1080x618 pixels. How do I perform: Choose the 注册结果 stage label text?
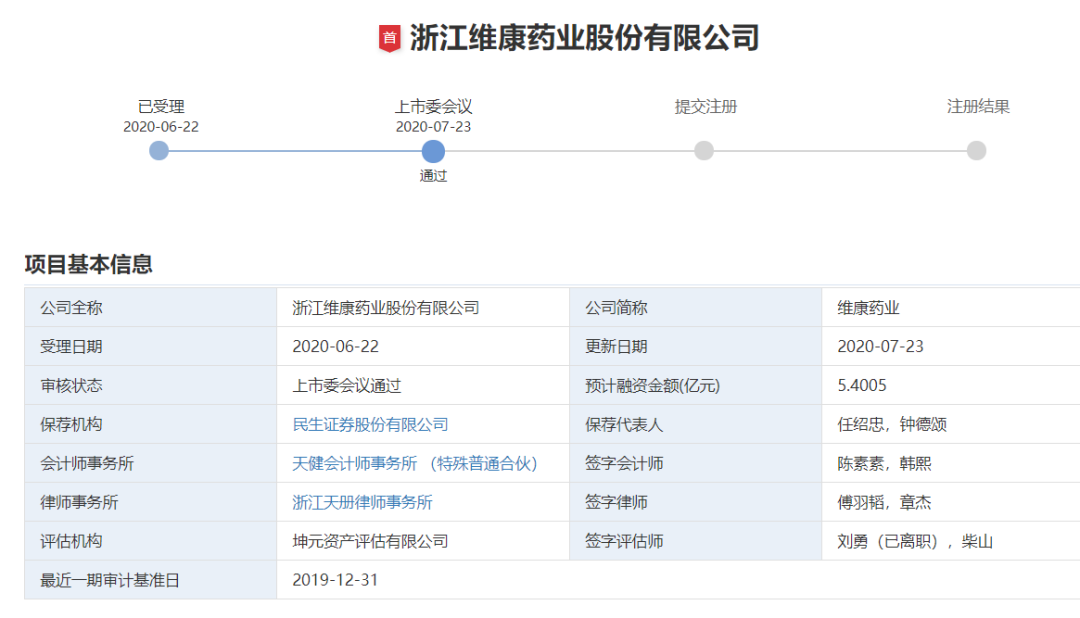pos(978,107)
